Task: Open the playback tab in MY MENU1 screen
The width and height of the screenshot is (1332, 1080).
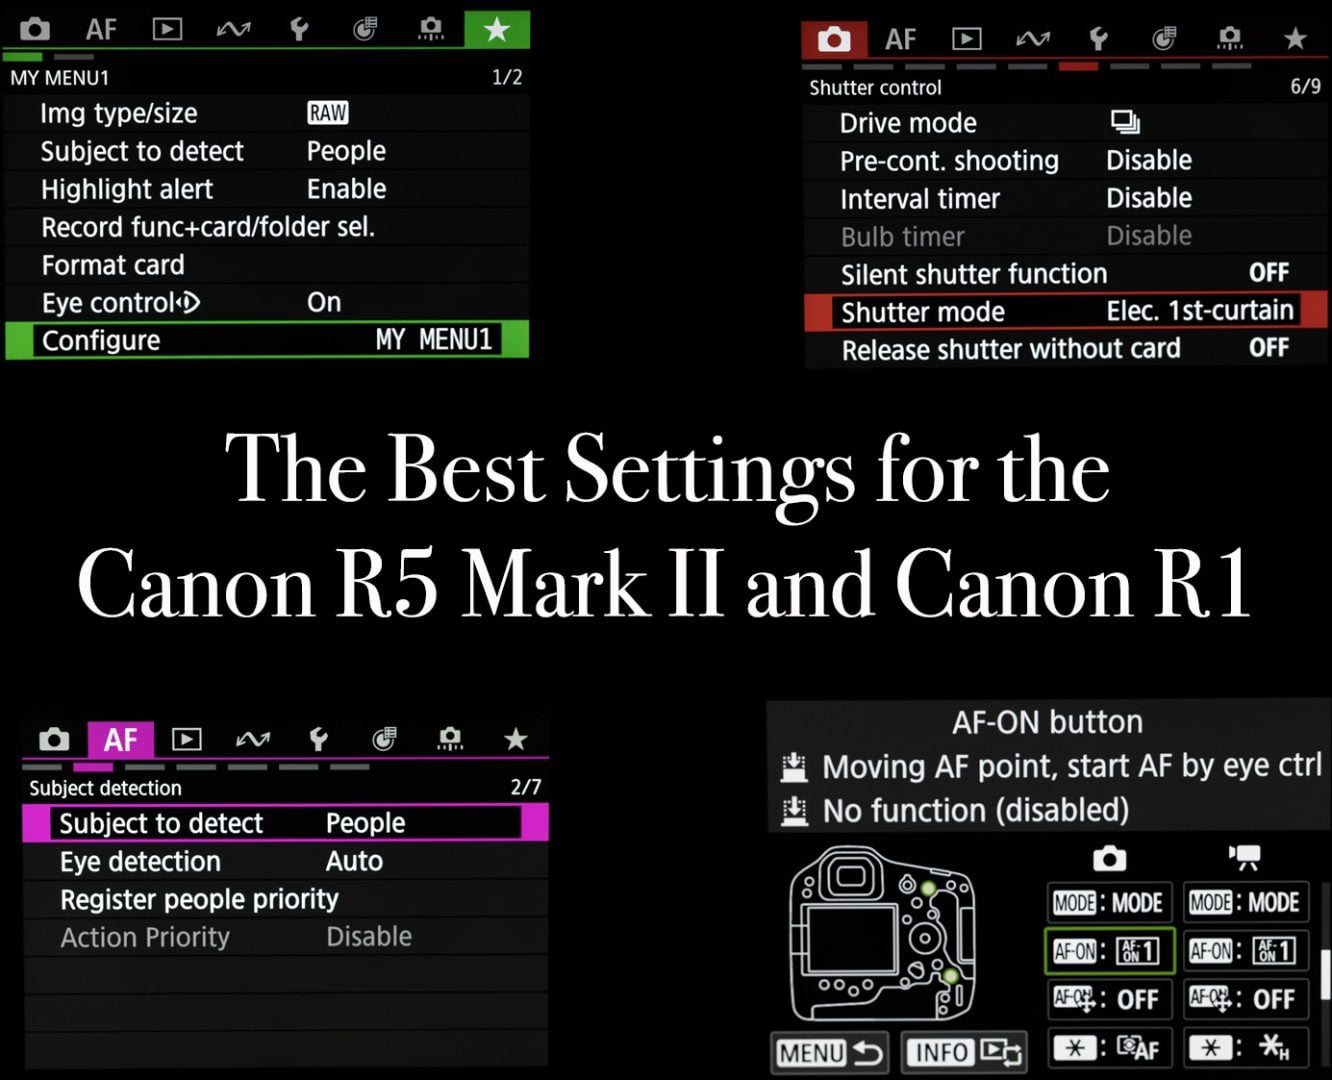Action: [x=167, y=29]
